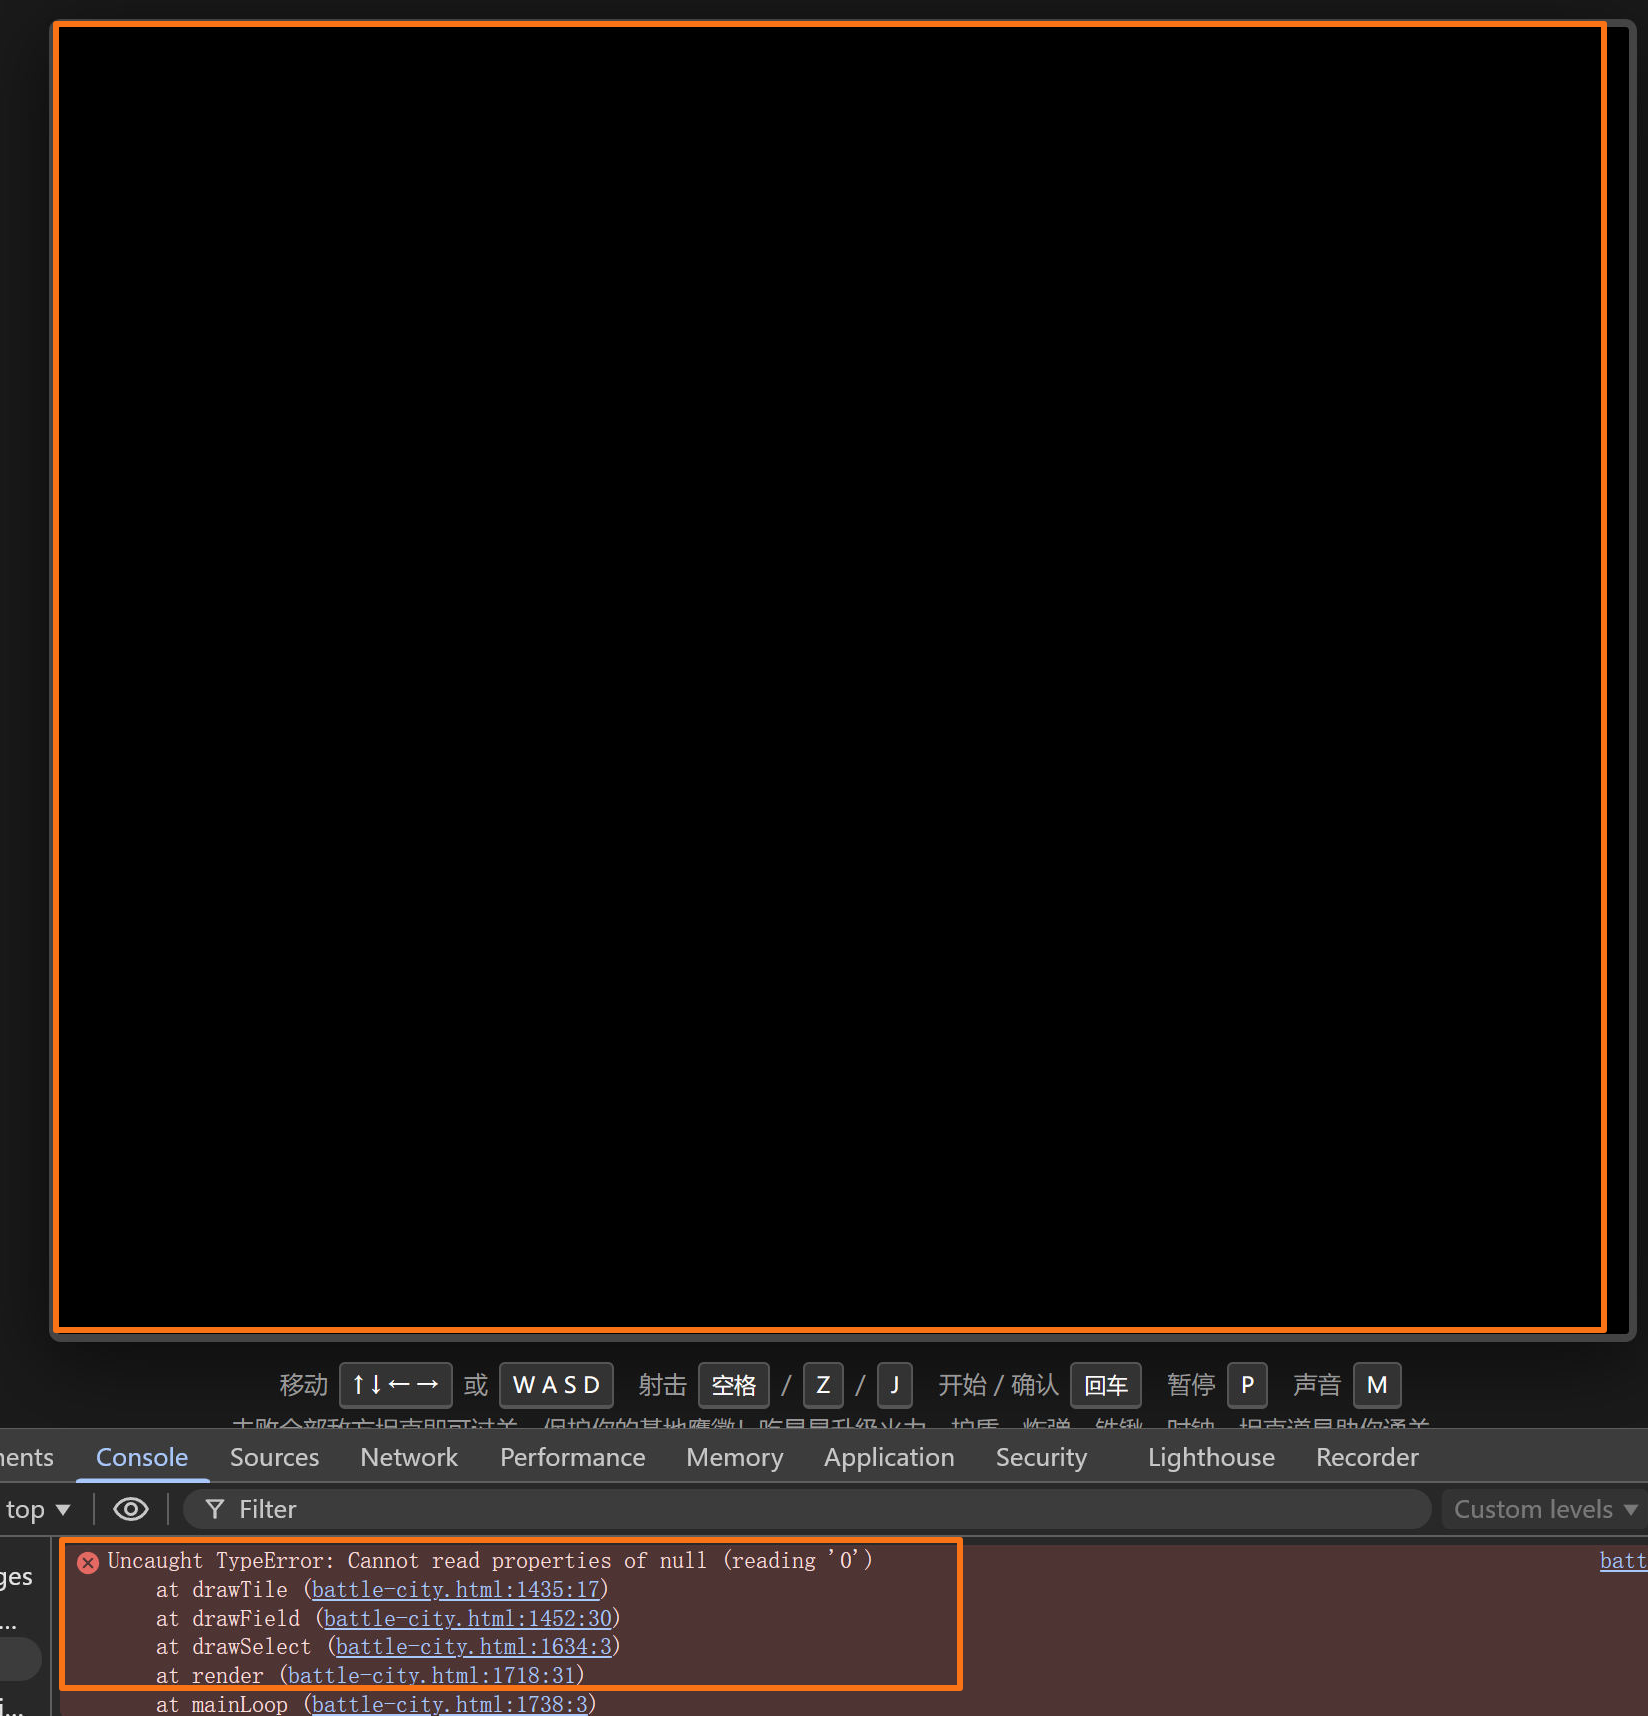Click the Uncaught TypeError message text
The width and height of the screenshot is (1648, 1716).
490,1560
